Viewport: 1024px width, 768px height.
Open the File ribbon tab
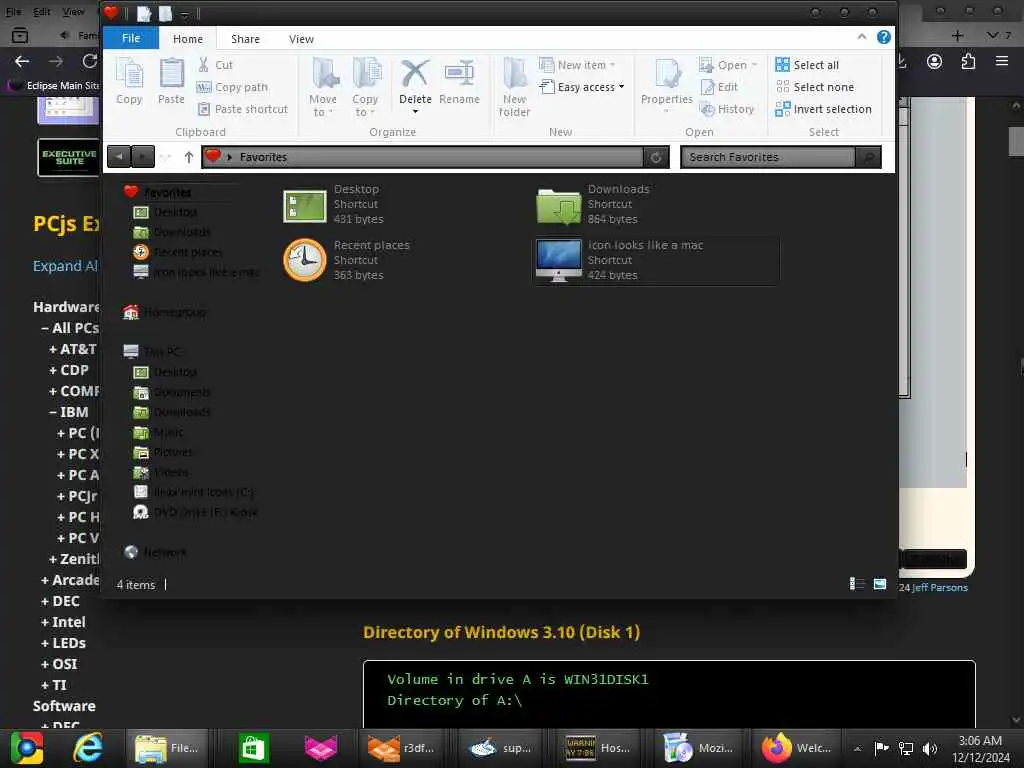131,39
